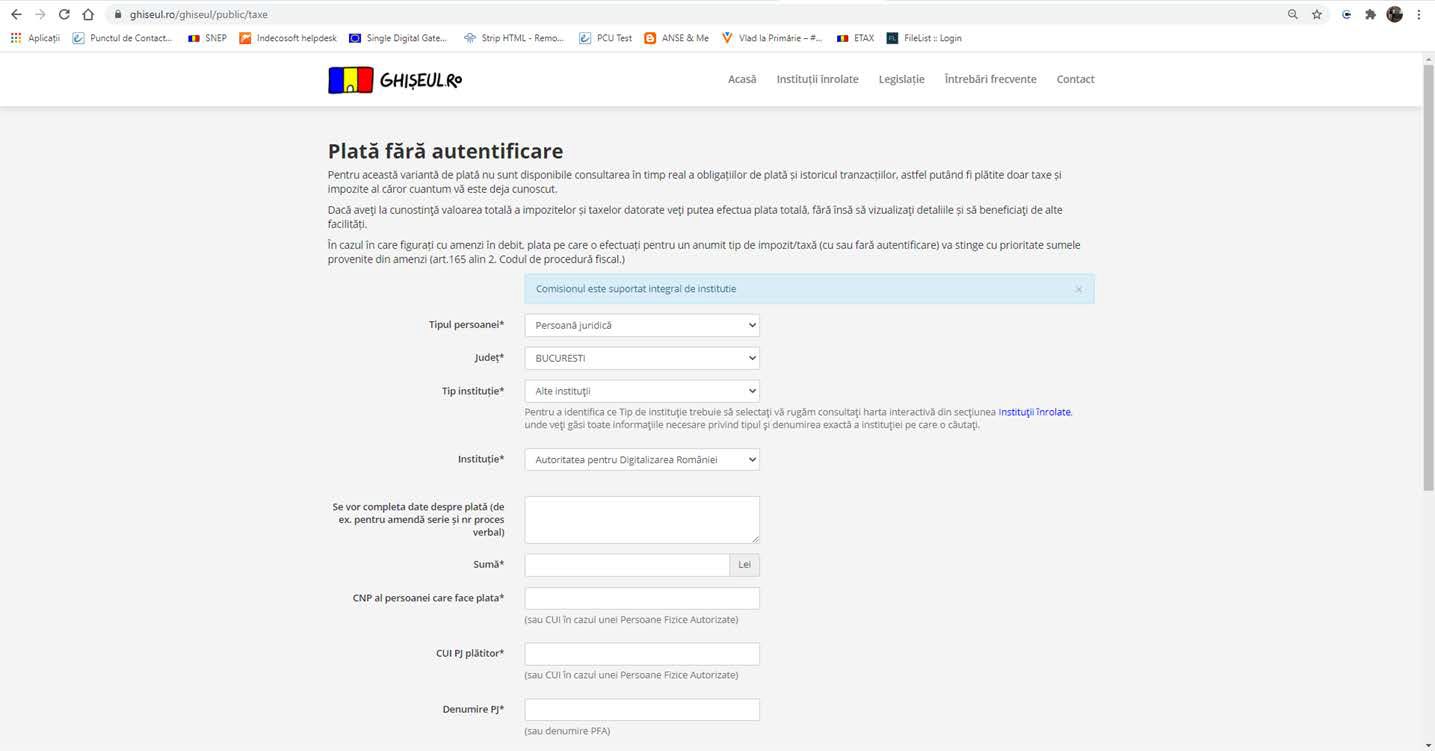
Task: Expand the Tipul persoanei dropdown
Action: [x=641, y=325]
